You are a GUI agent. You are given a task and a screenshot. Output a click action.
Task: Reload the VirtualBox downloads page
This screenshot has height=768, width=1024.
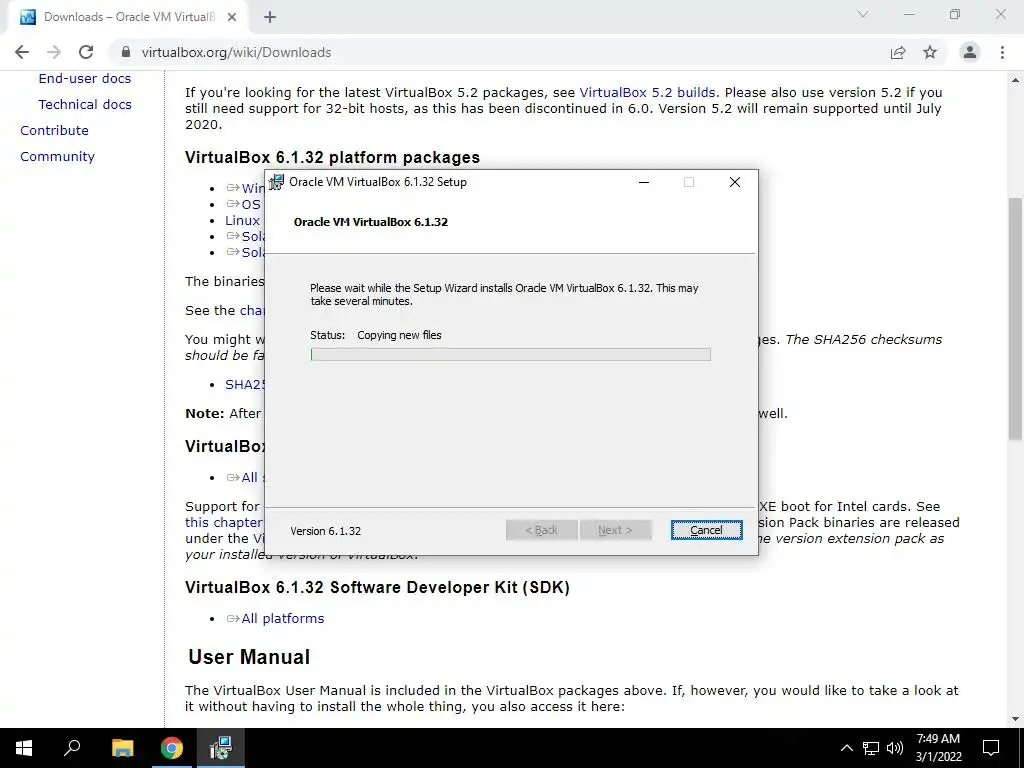click(86, 52)
